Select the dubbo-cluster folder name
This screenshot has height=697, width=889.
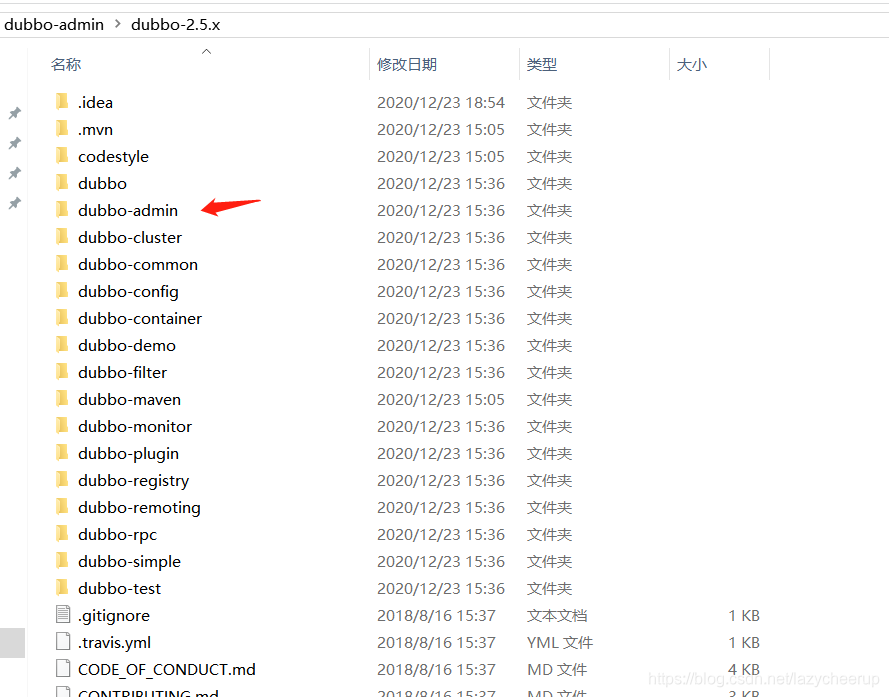(130, 237)
